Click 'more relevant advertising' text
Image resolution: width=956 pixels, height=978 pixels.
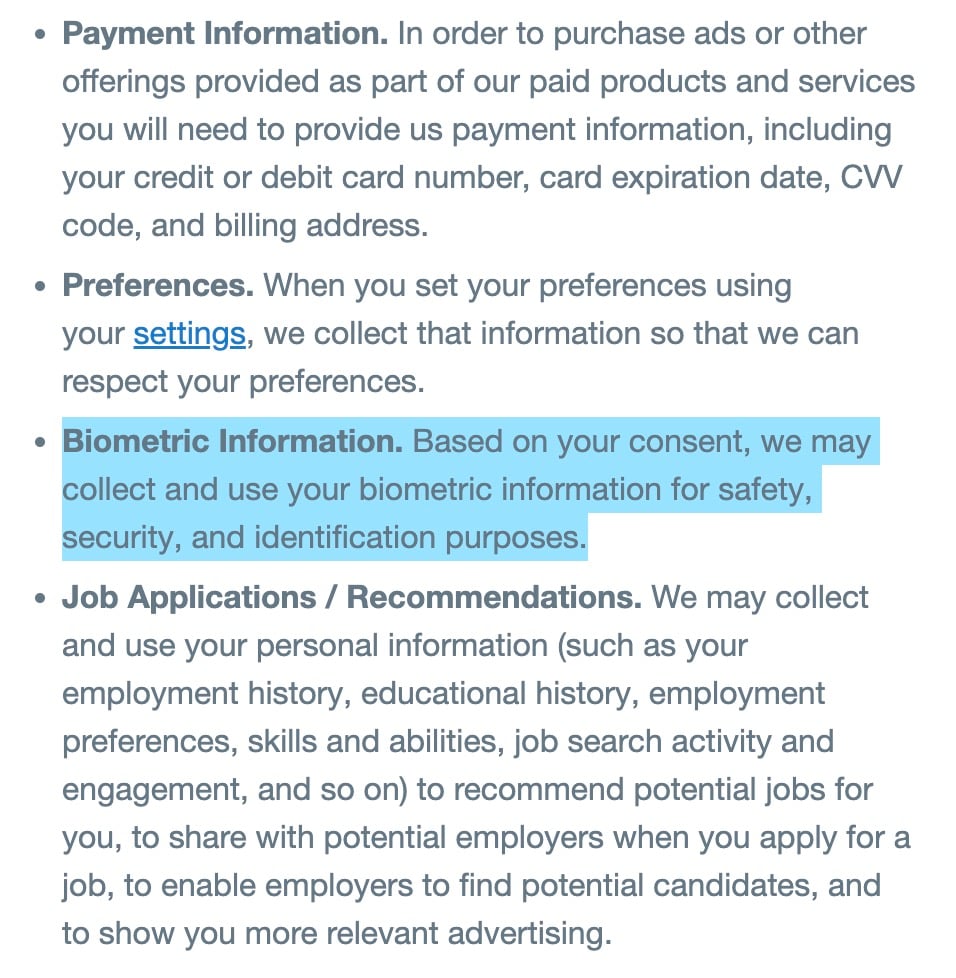pyautogui.click(x=428, y=934)
